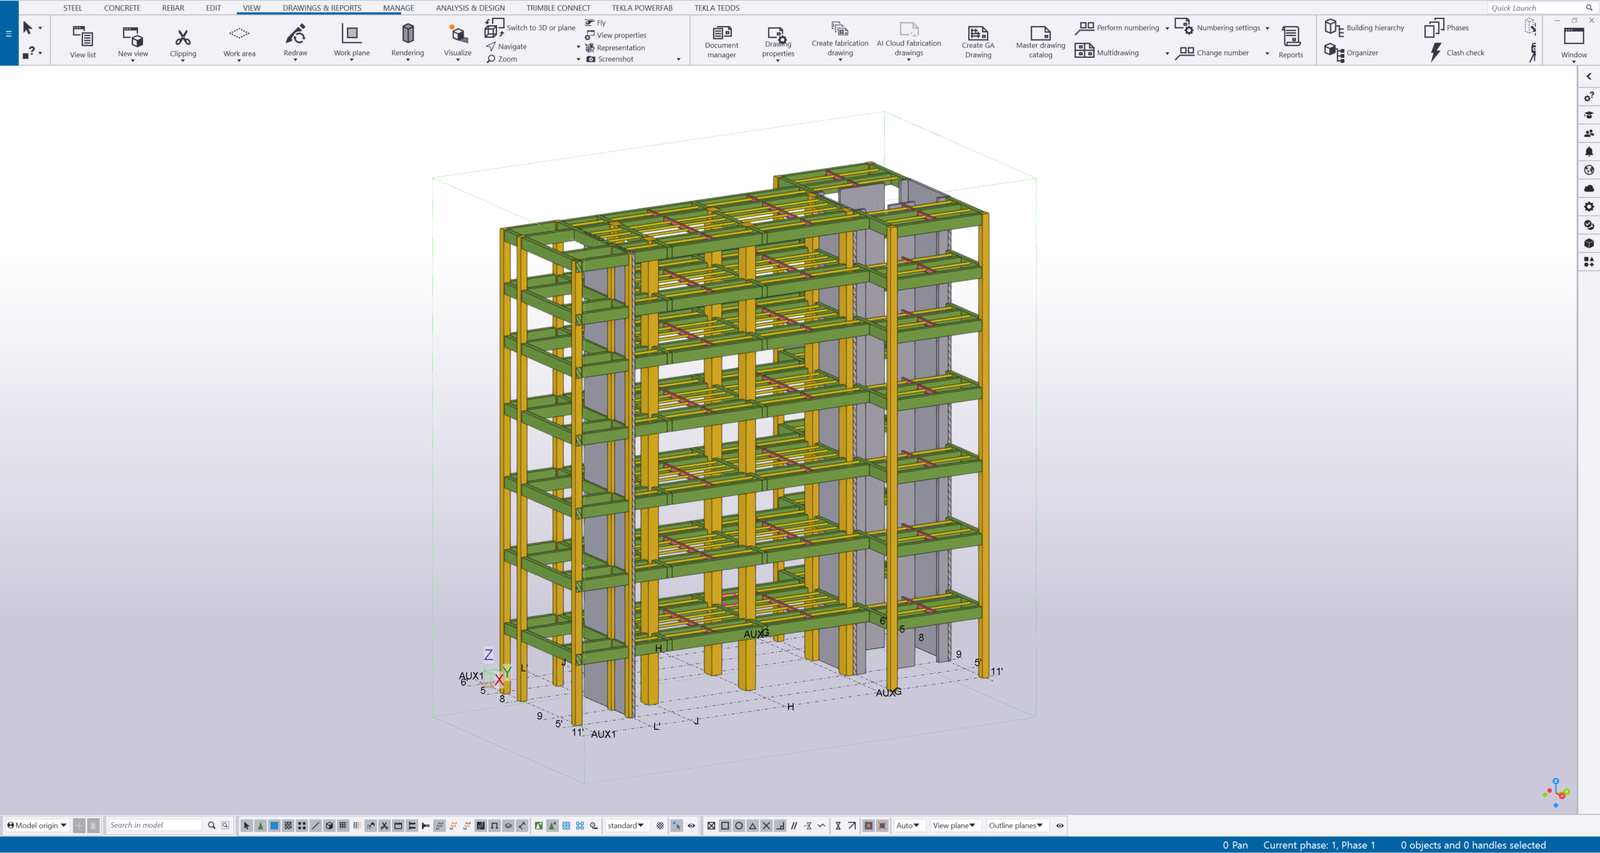Image resolution: width=1600 pixels, height=853 pixels.
Task: Click the Search in model field
Action: click(x=155, y=826)
